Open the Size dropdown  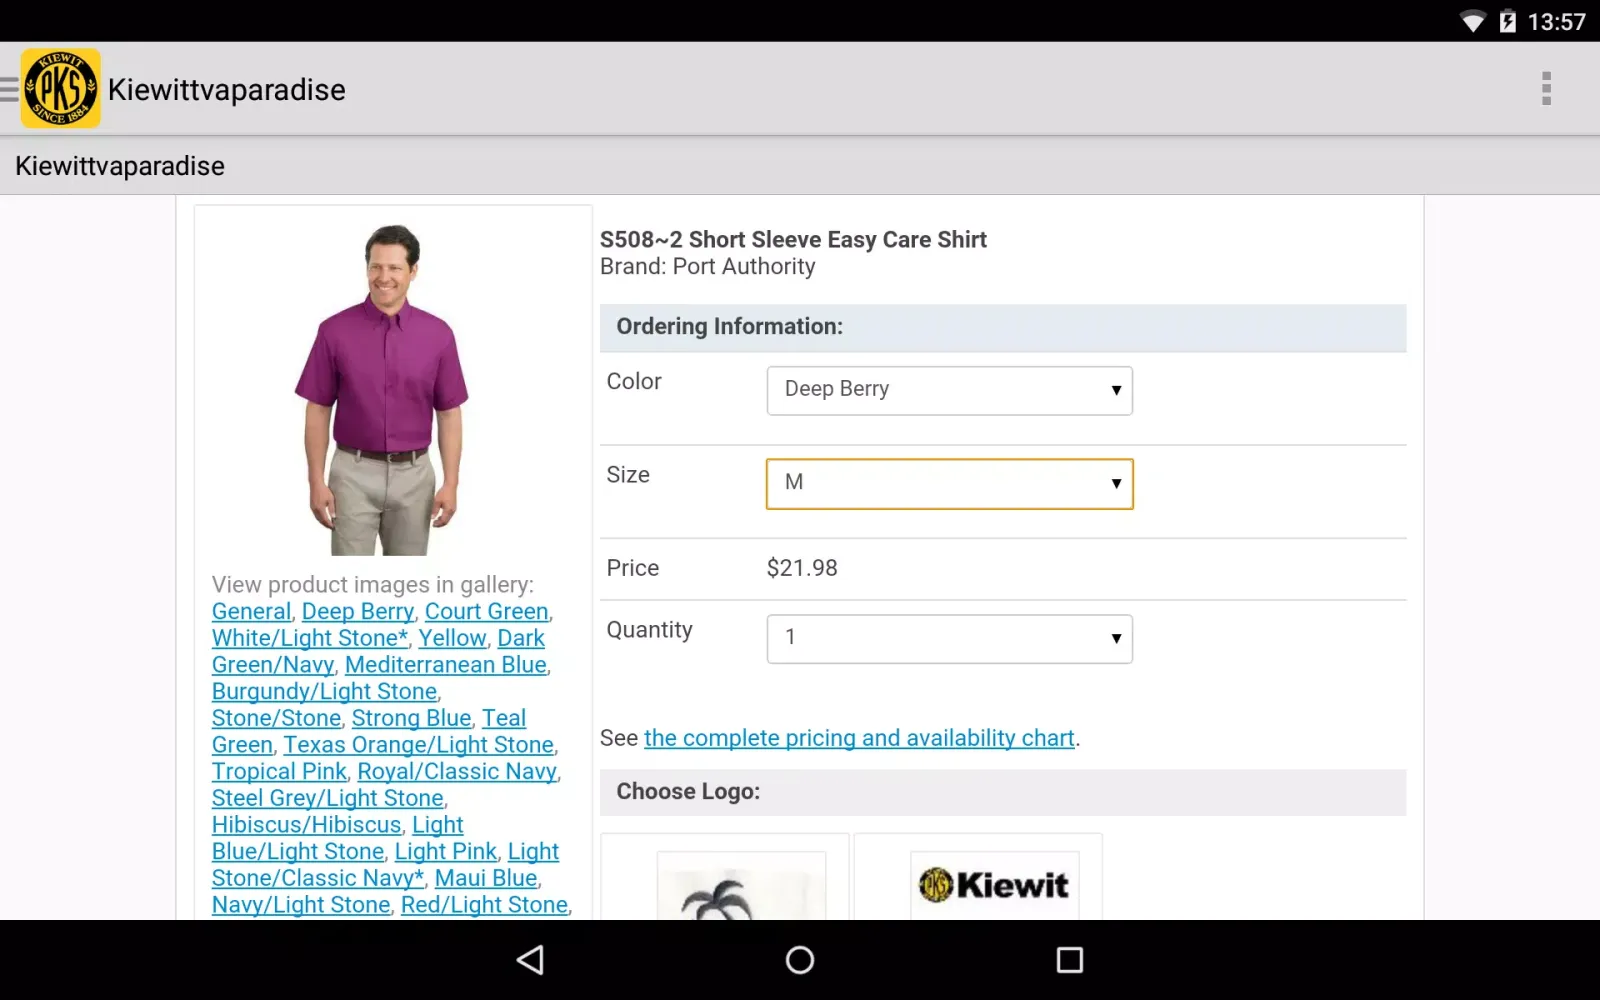click(x=948, y=483)
